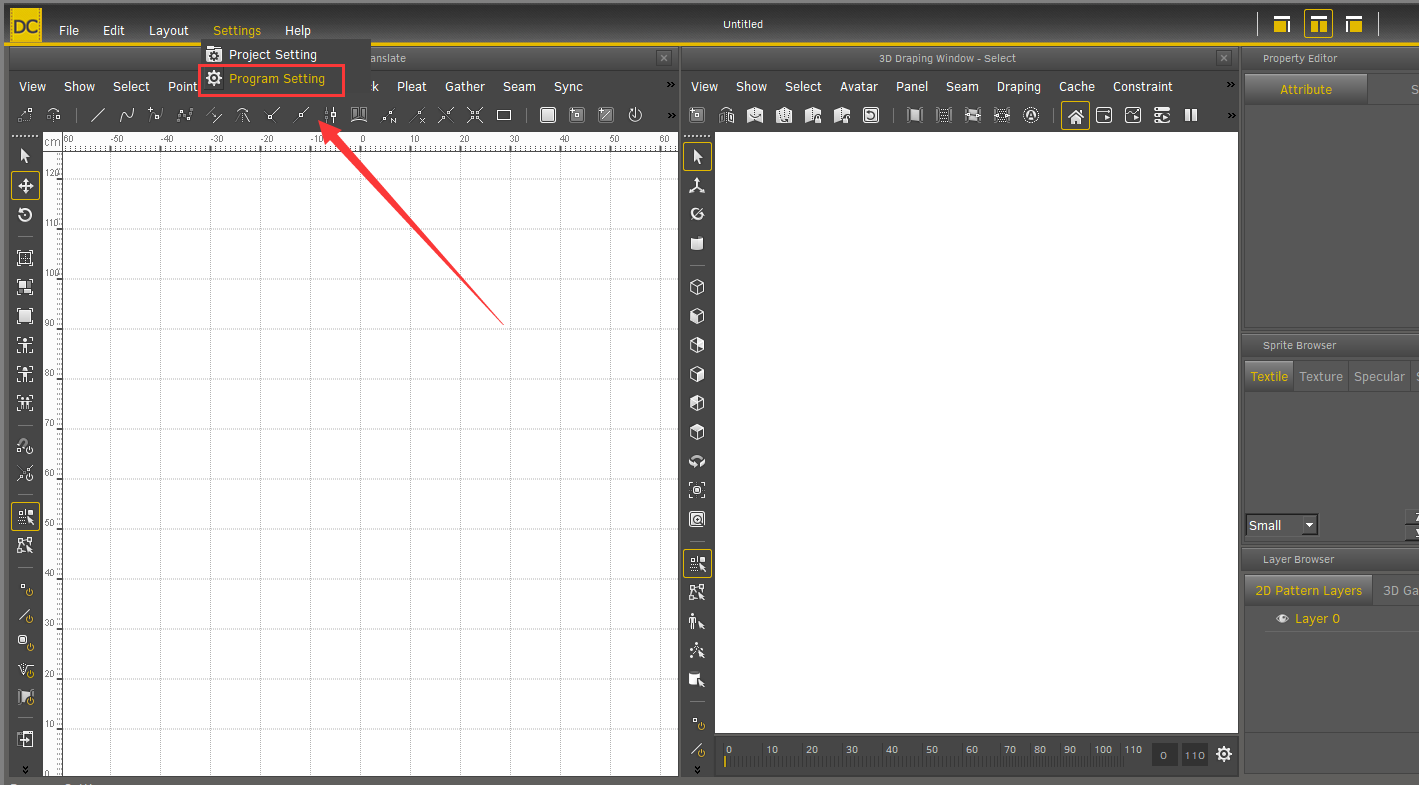Toggle visibility of Layer 0
This screenshot has width=1419, height=785.
click(x=1282, y=619)
